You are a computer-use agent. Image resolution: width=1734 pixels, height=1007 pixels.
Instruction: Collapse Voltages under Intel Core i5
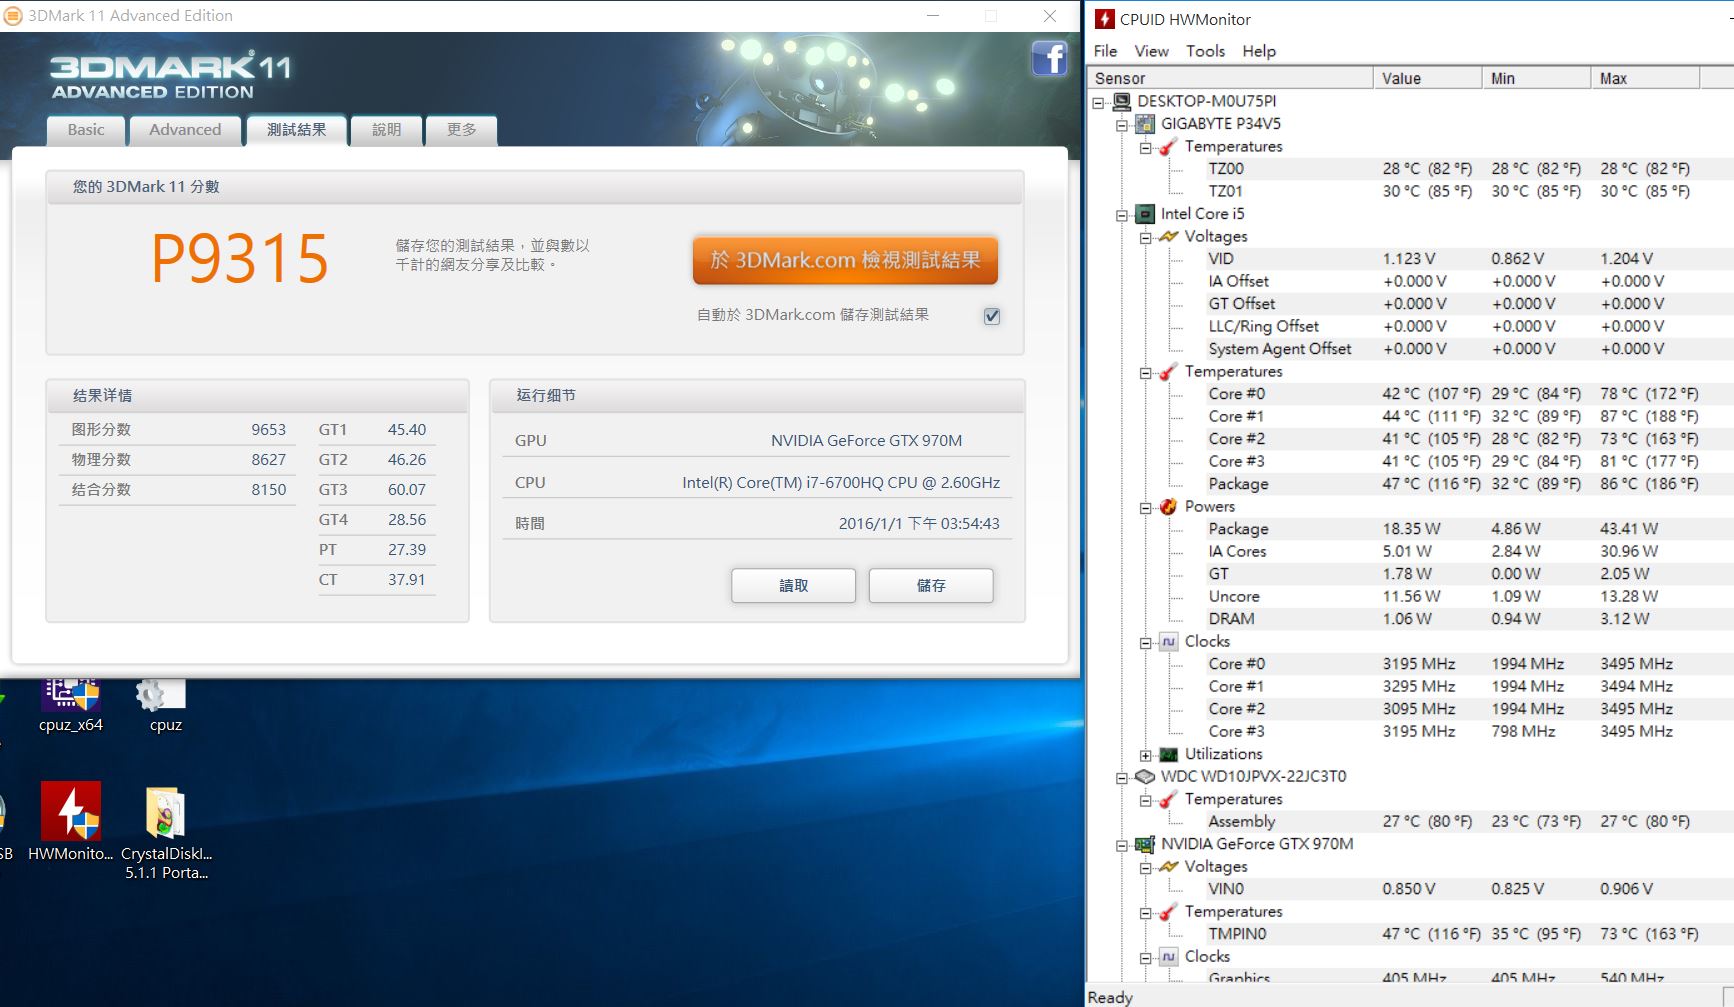click(1146, 238)
